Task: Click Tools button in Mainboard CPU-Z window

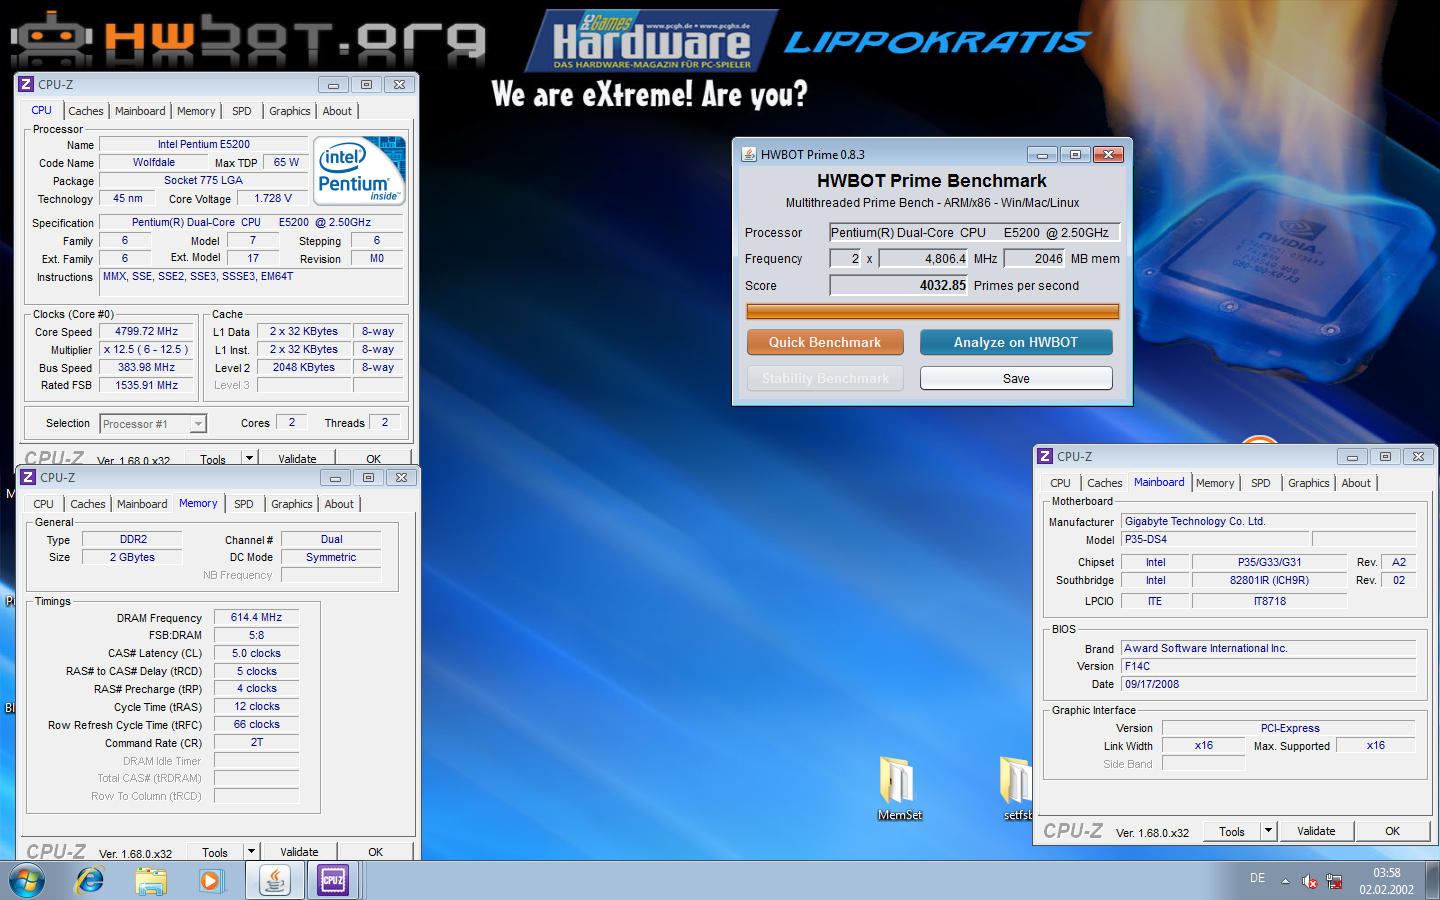Action: [x=1232, y=831]
